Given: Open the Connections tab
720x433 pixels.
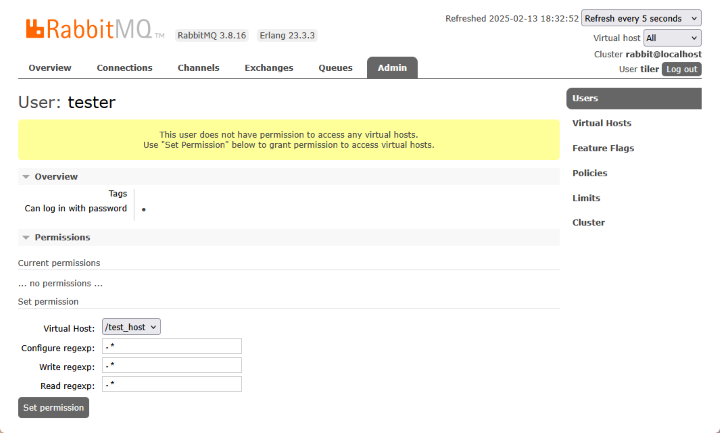Looking at the screenshot, I should coord(124,68).
